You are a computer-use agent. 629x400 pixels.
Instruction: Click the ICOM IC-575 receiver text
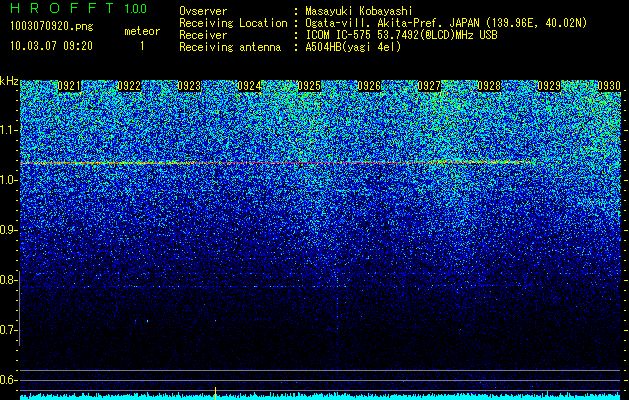tap(401, 35)
